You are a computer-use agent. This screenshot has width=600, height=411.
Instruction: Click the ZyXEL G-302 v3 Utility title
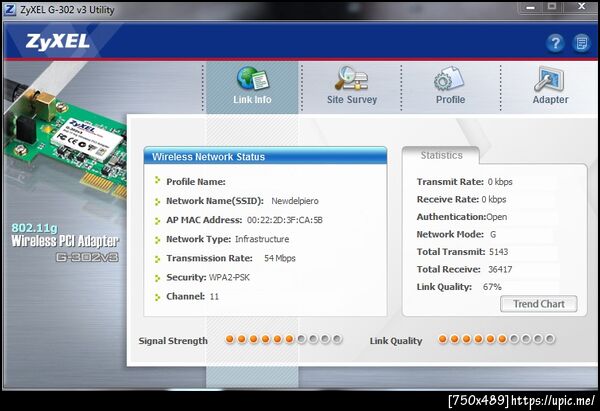click(67, 10)
